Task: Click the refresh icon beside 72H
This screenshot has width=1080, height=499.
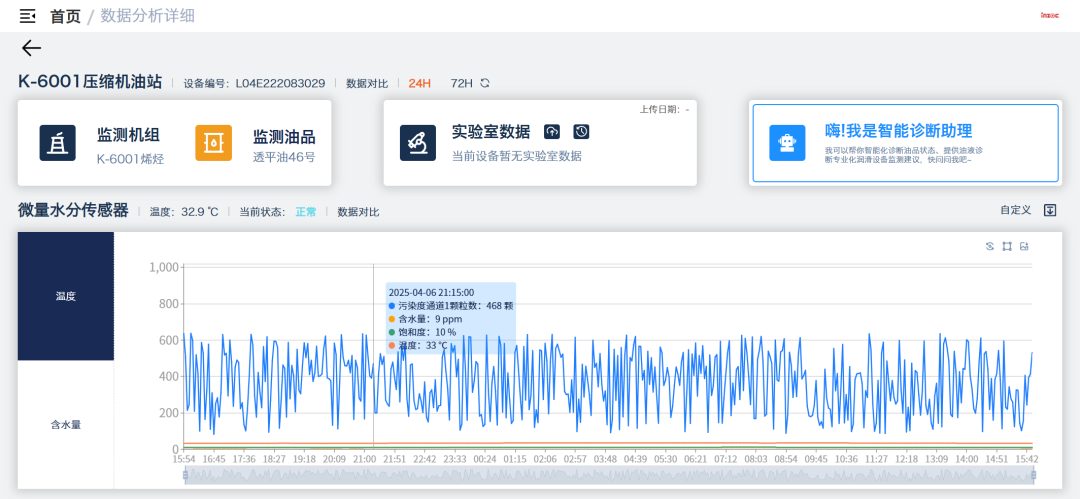Action: [485, 83]
